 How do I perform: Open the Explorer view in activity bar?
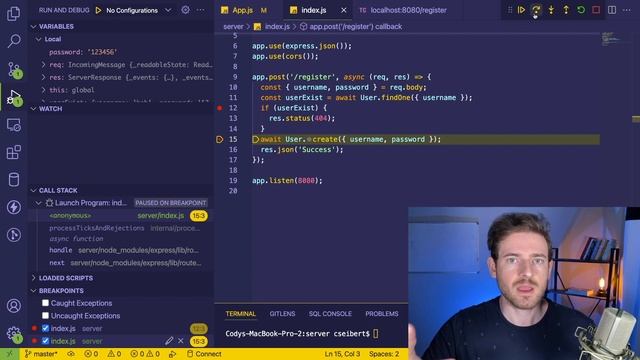(x=13, y=13)
